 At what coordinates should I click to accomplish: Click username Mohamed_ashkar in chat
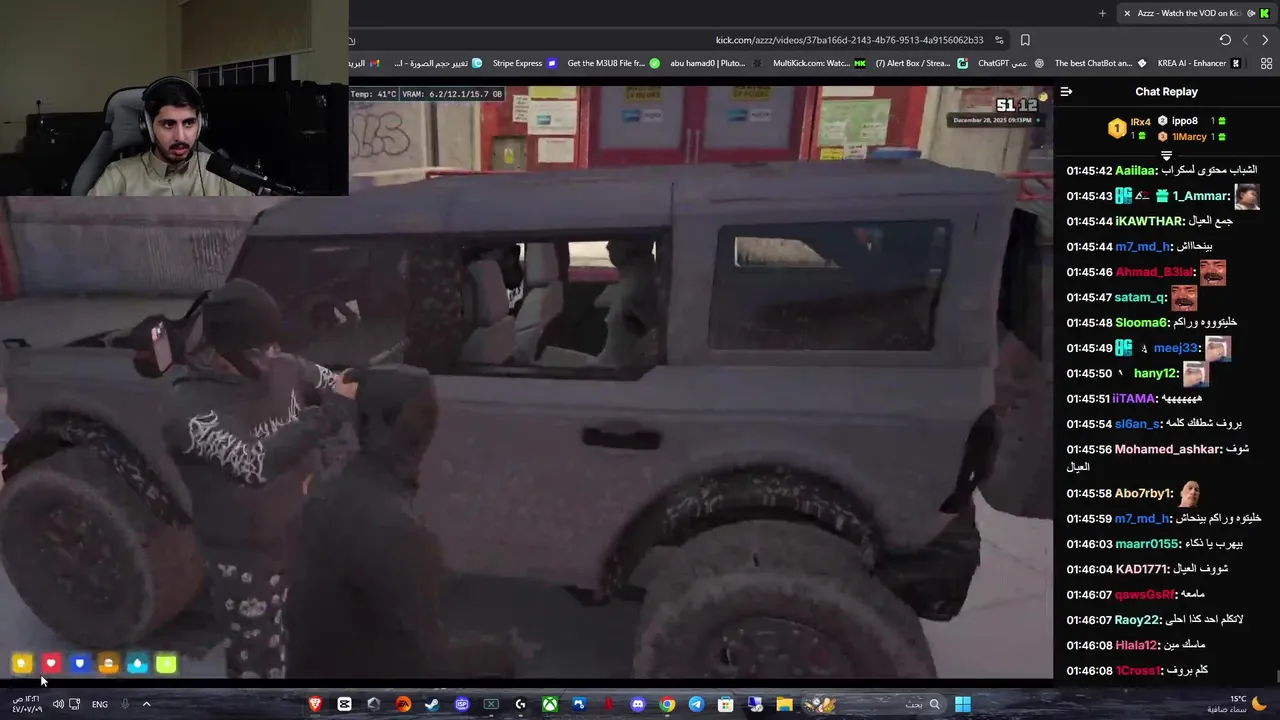pos(1168,449)
